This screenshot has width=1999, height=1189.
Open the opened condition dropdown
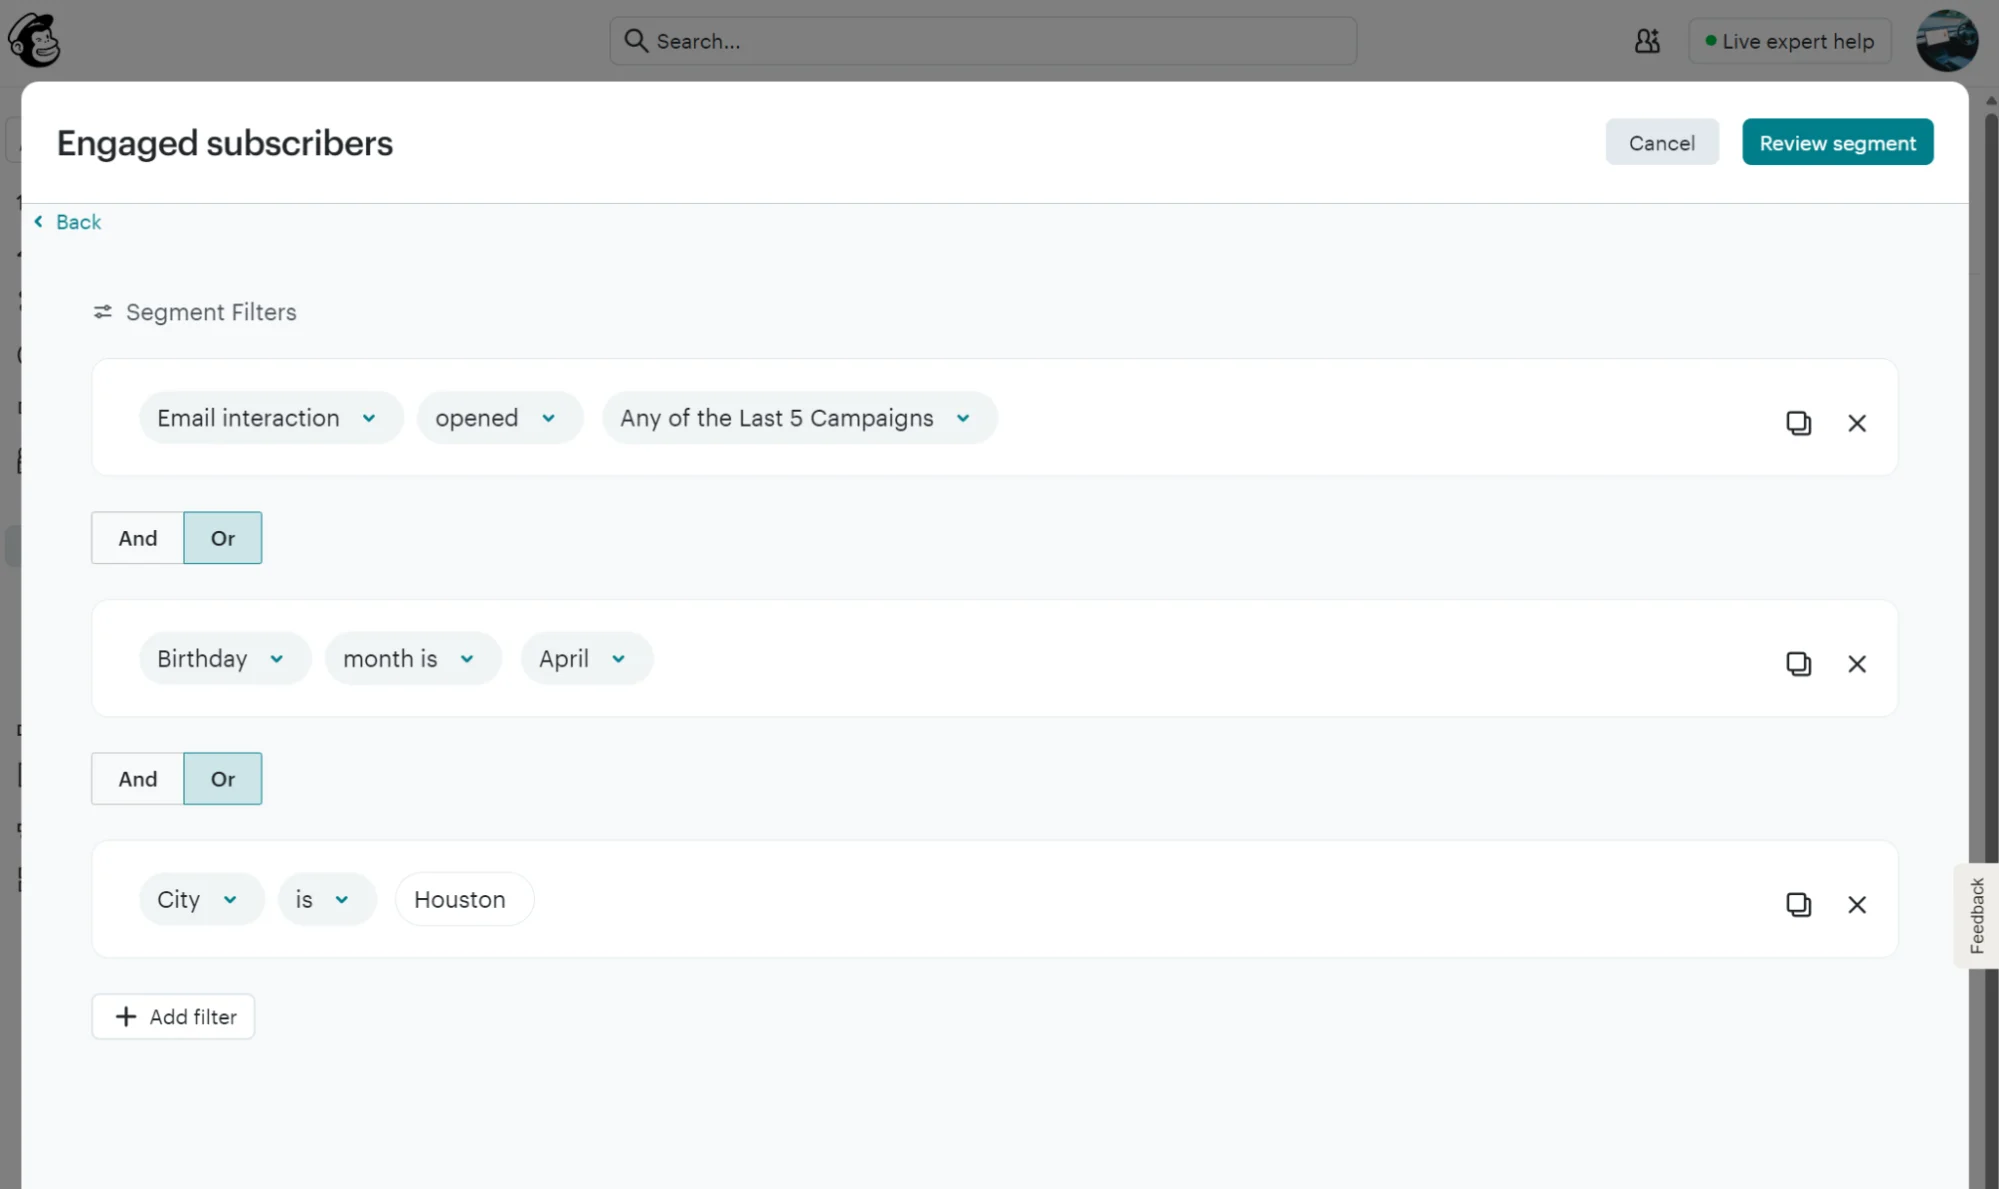point(499,418)
